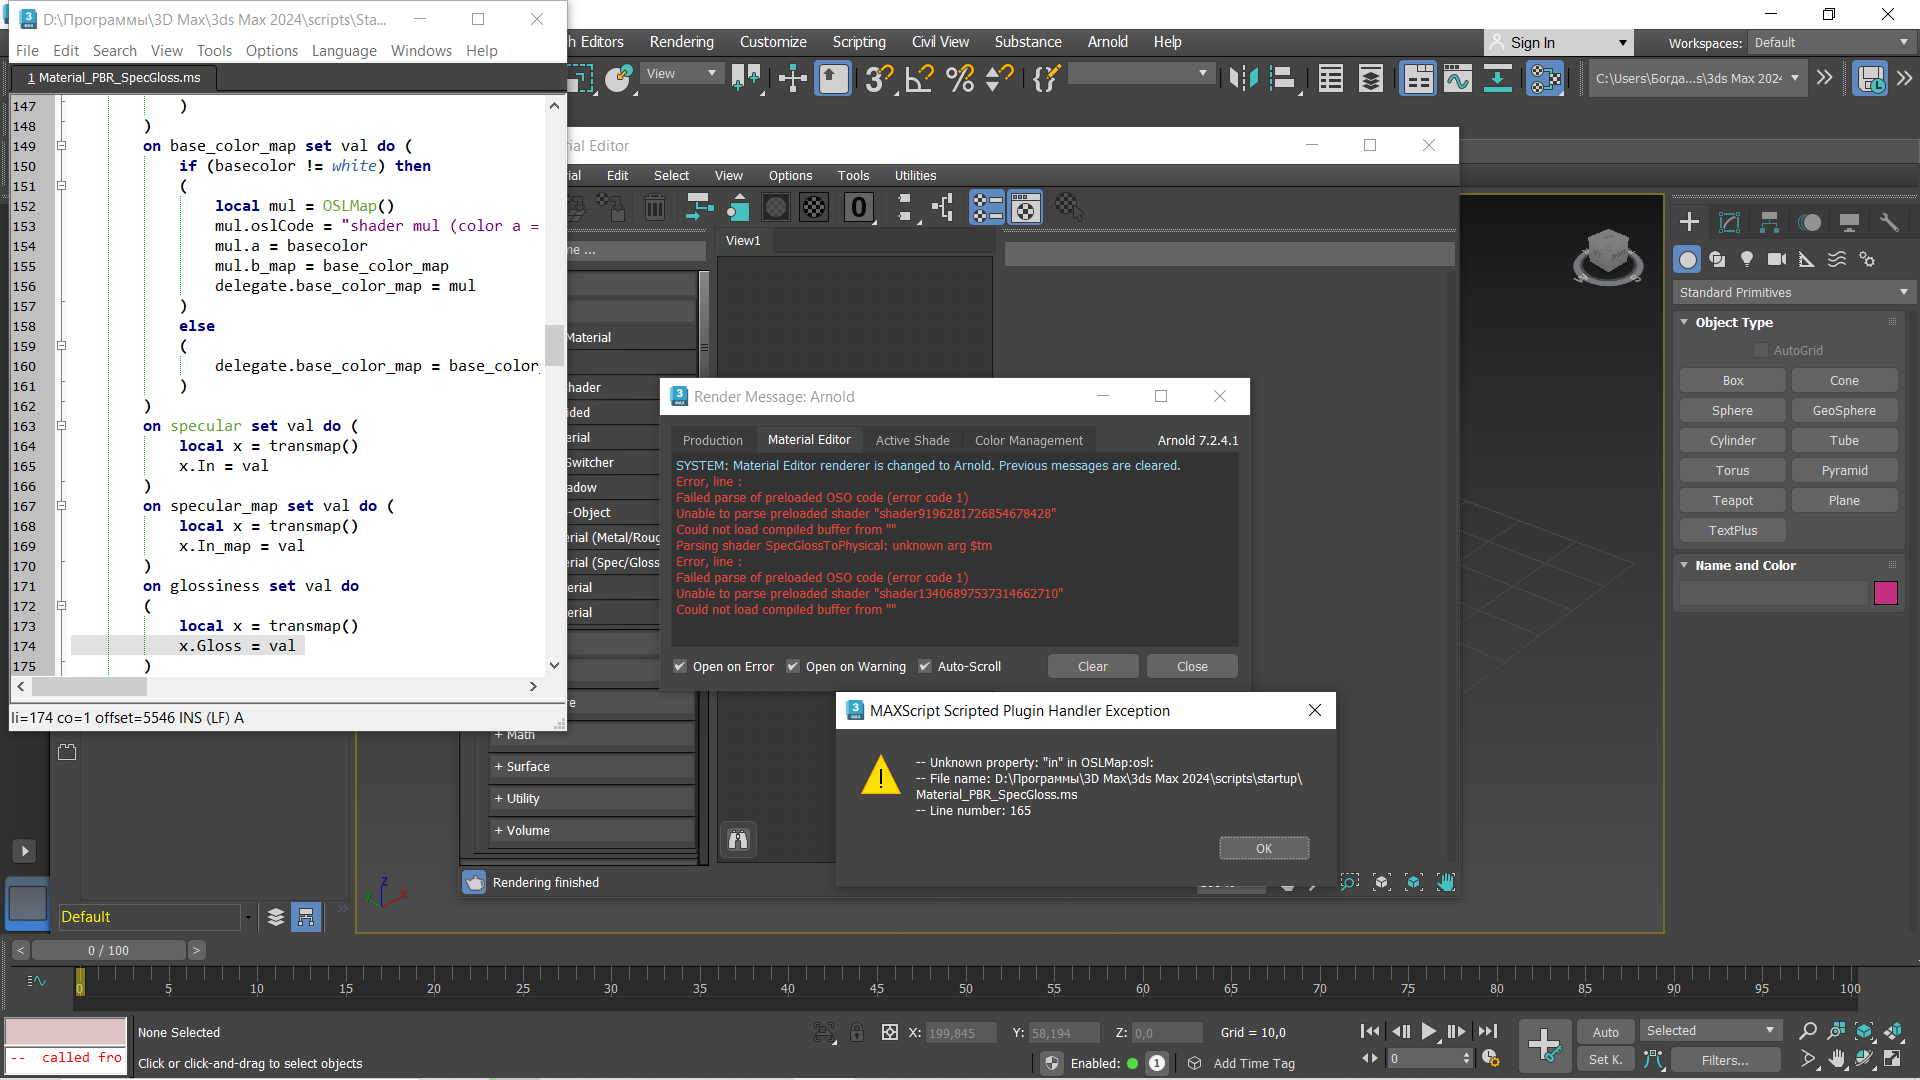Click the Material ID Channel zero icon

(x=858, y=208)
